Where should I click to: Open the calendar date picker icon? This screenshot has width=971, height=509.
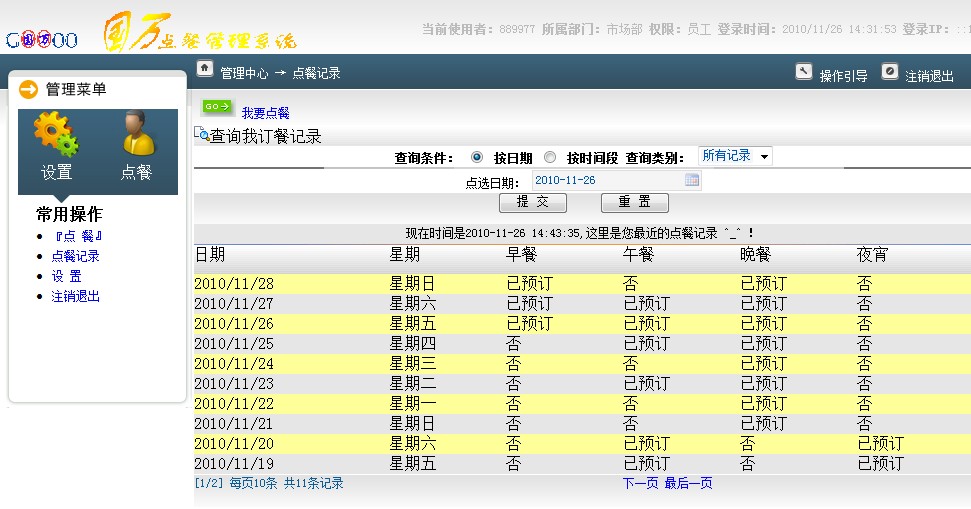(x=691, y=180)
